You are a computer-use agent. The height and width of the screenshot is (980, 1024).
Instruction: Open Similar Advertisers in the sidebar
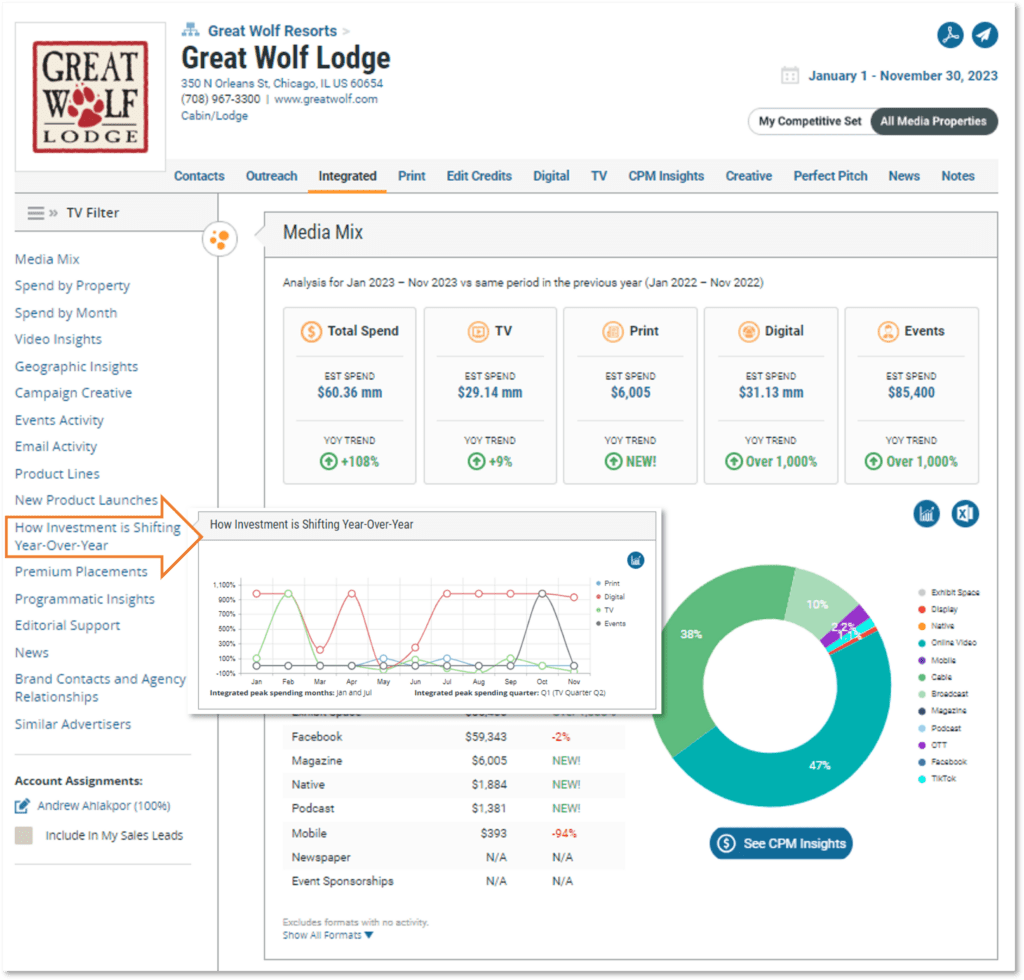73,724
